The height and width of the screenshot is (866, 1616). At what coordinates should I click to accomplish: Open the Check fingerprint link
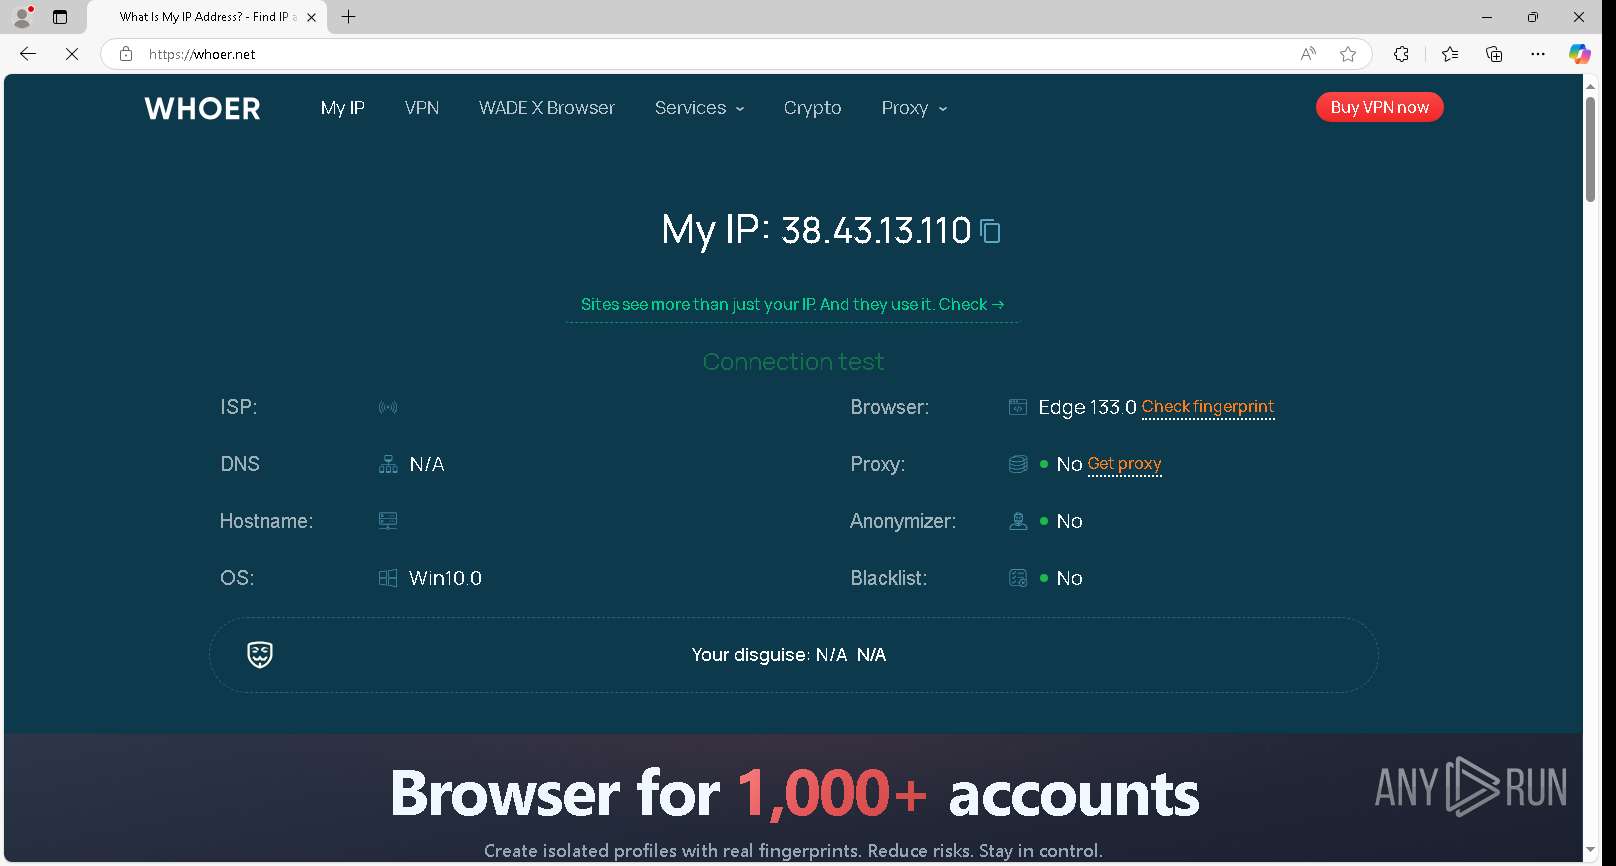(x=1208, y=407)
